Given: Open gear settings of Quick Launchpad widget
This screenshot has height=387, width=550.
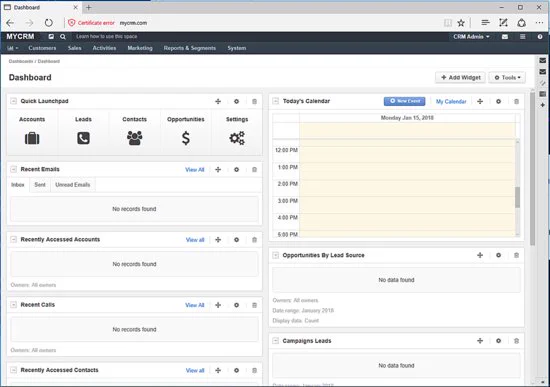Looking at the screenshot, I should point(236,101).
